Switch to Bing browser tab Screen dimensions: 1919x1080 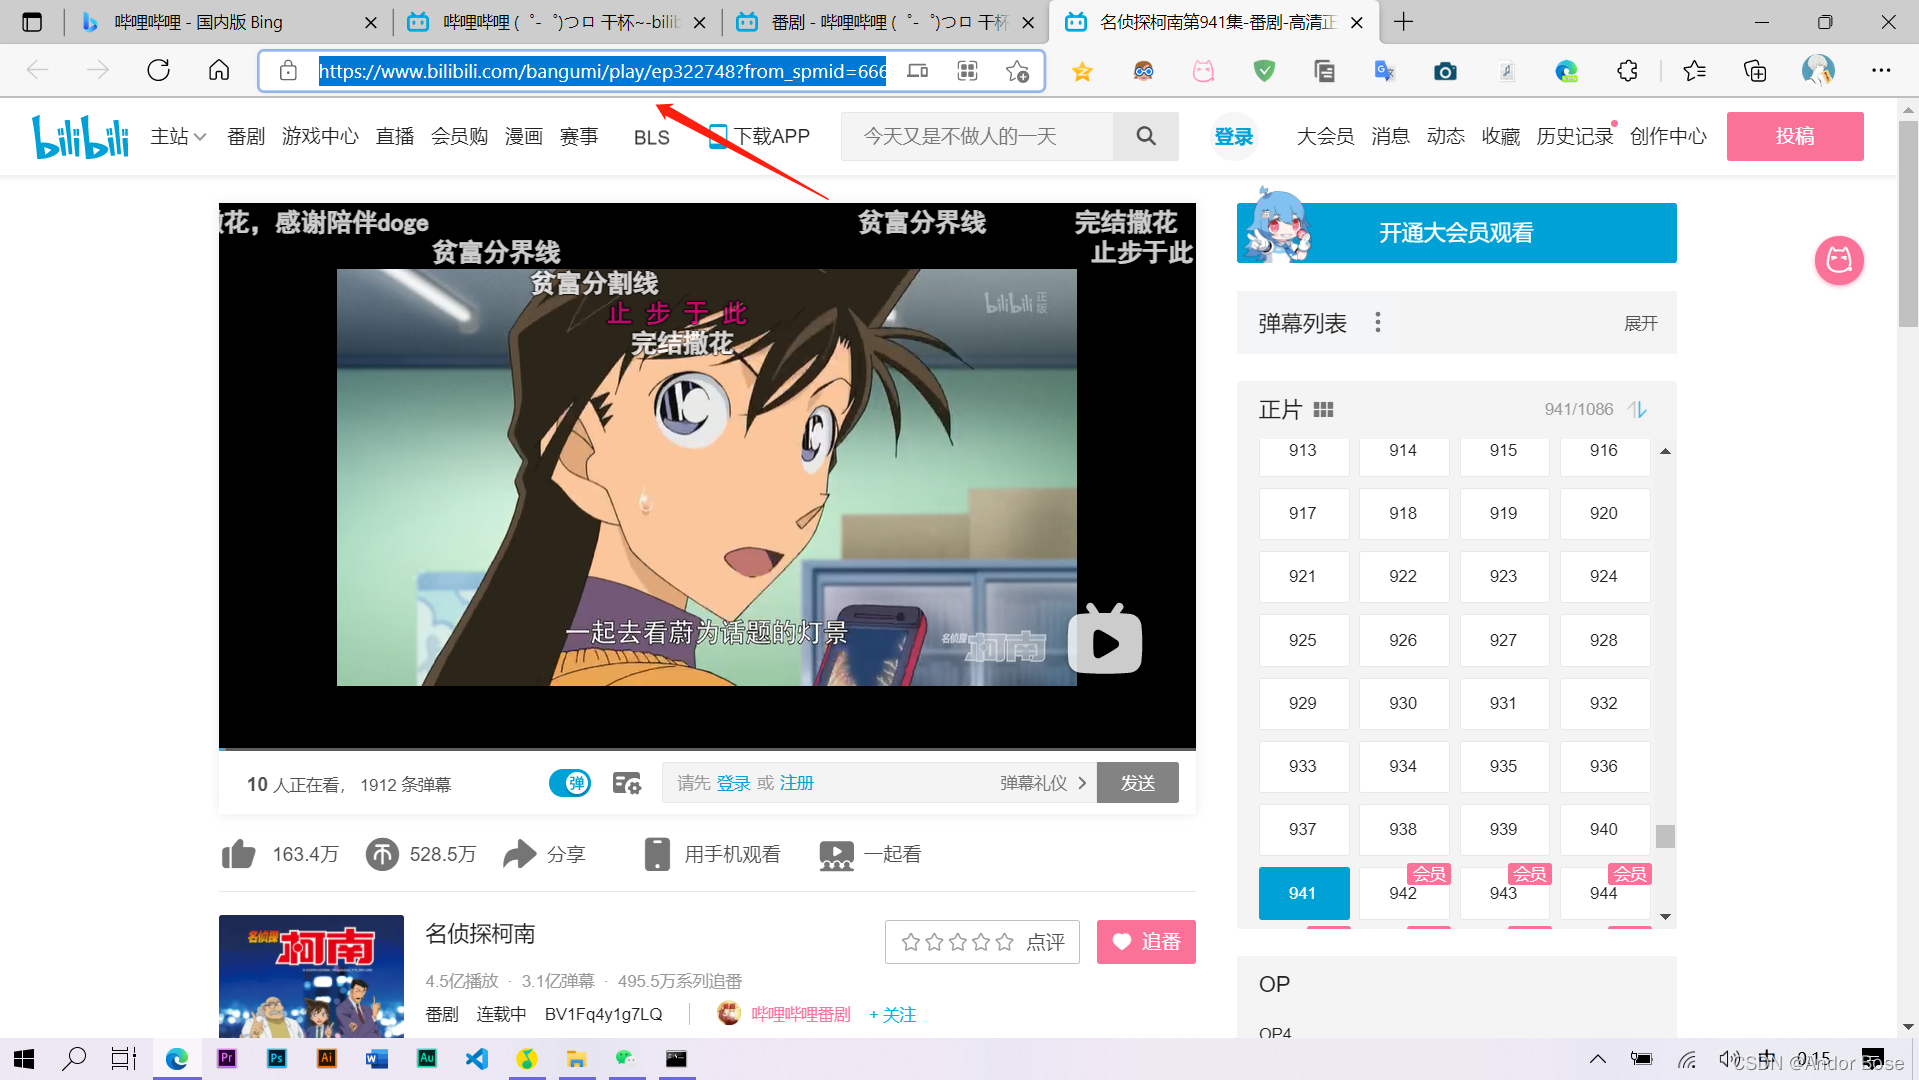click(x=227, y=22)
